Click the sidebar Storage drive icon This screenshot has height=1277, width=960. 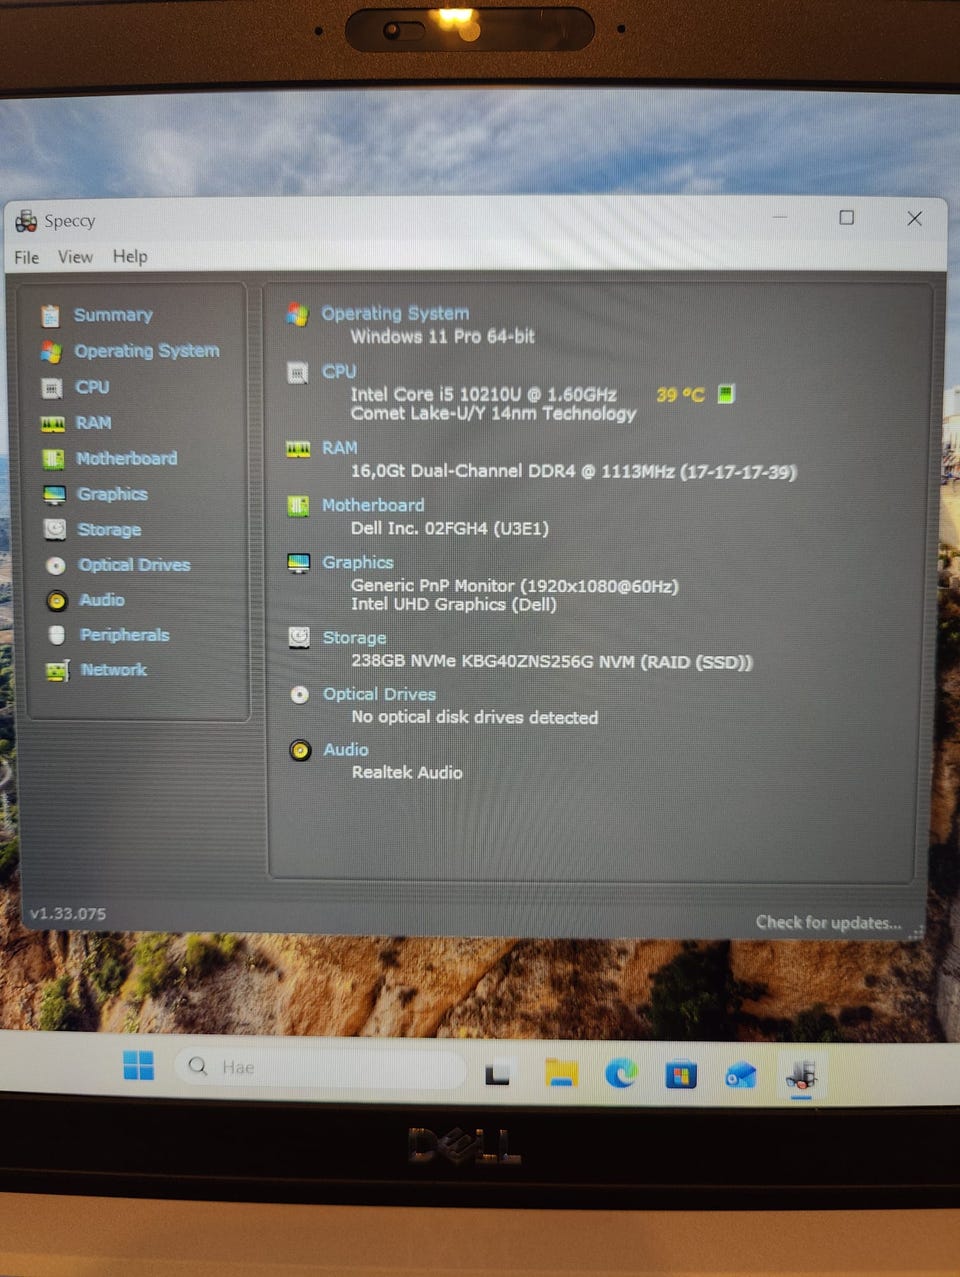point(55,529)
